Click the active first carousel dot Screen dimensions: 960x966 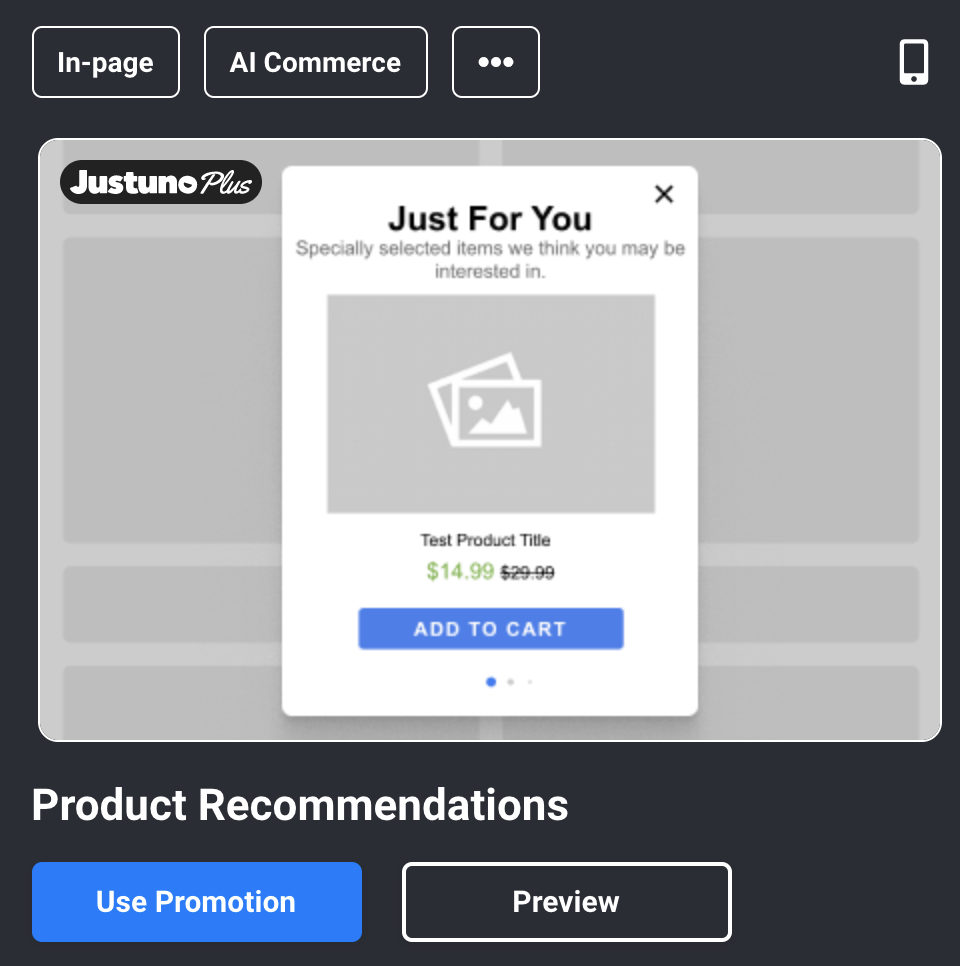[491, 682]
